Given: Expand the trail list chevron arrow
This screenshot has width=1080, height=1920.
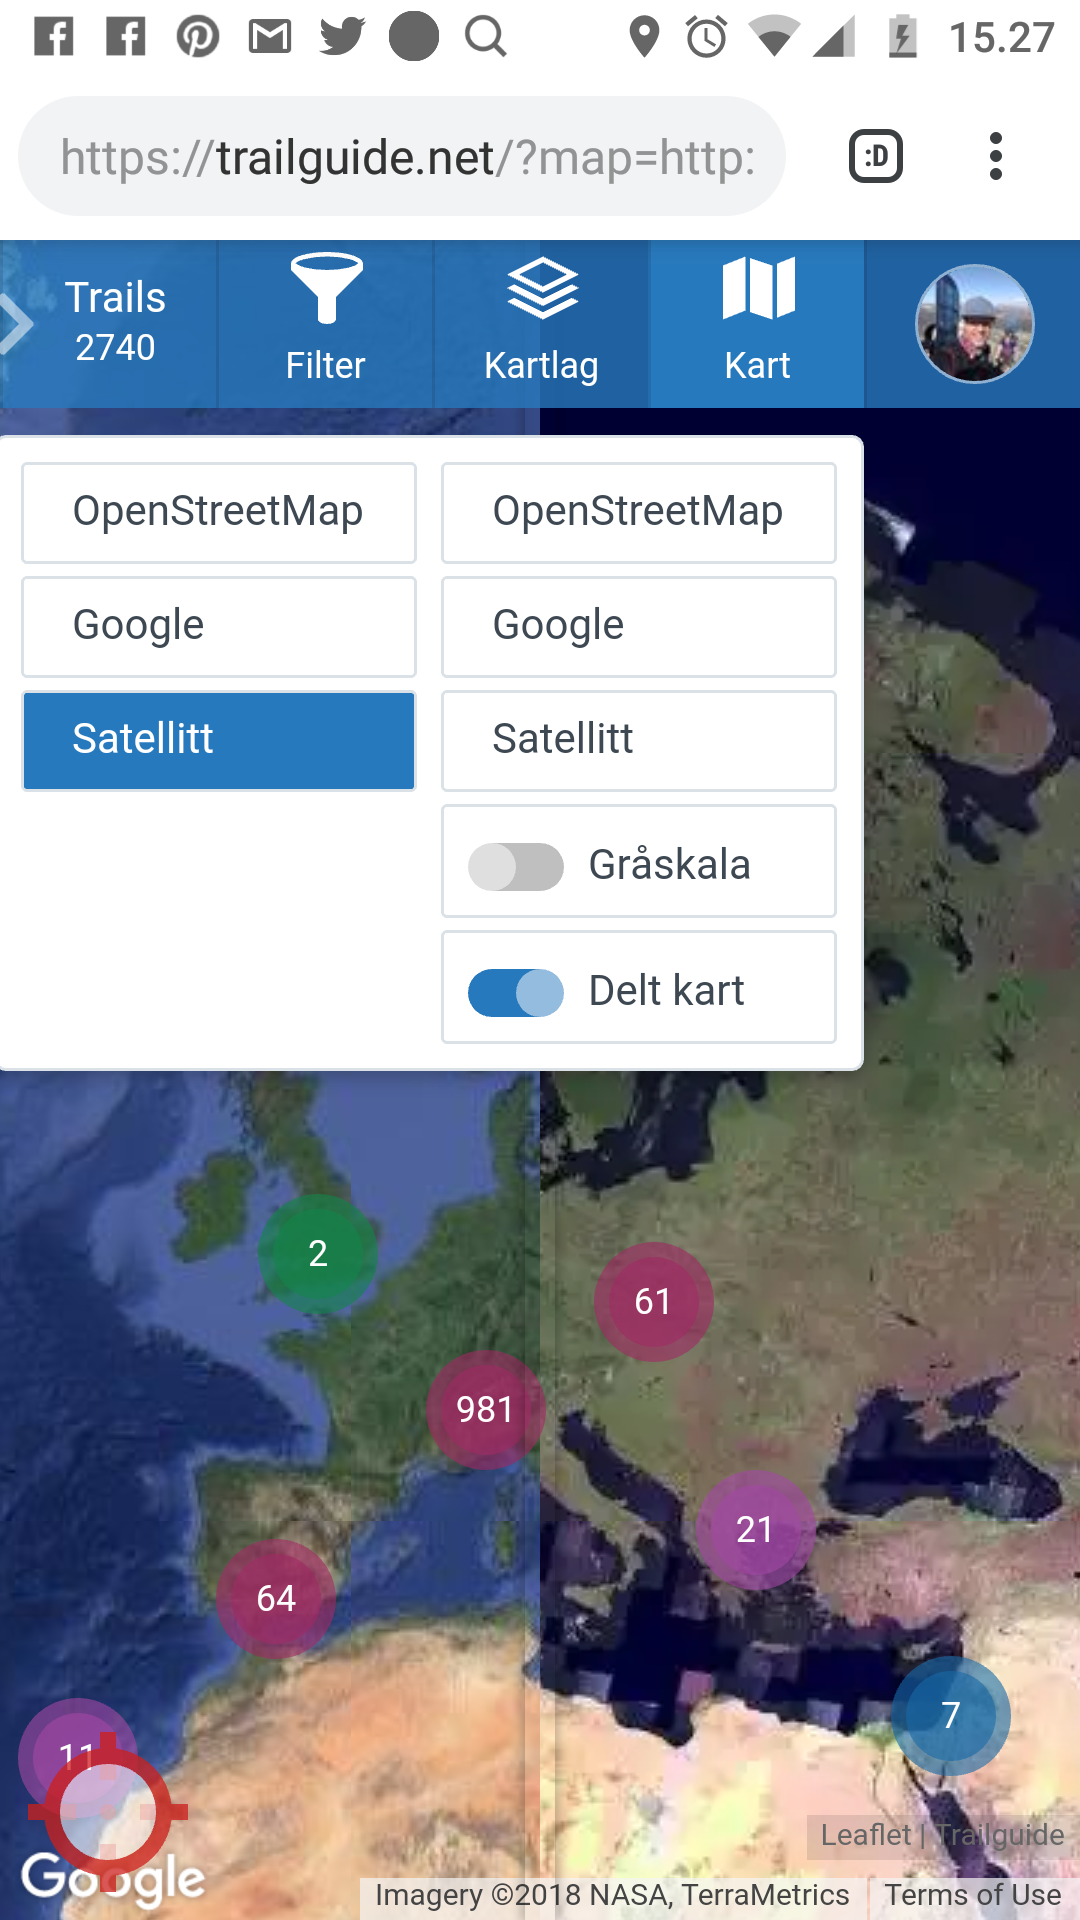Looking at the screenshot, I should (16, 324).
